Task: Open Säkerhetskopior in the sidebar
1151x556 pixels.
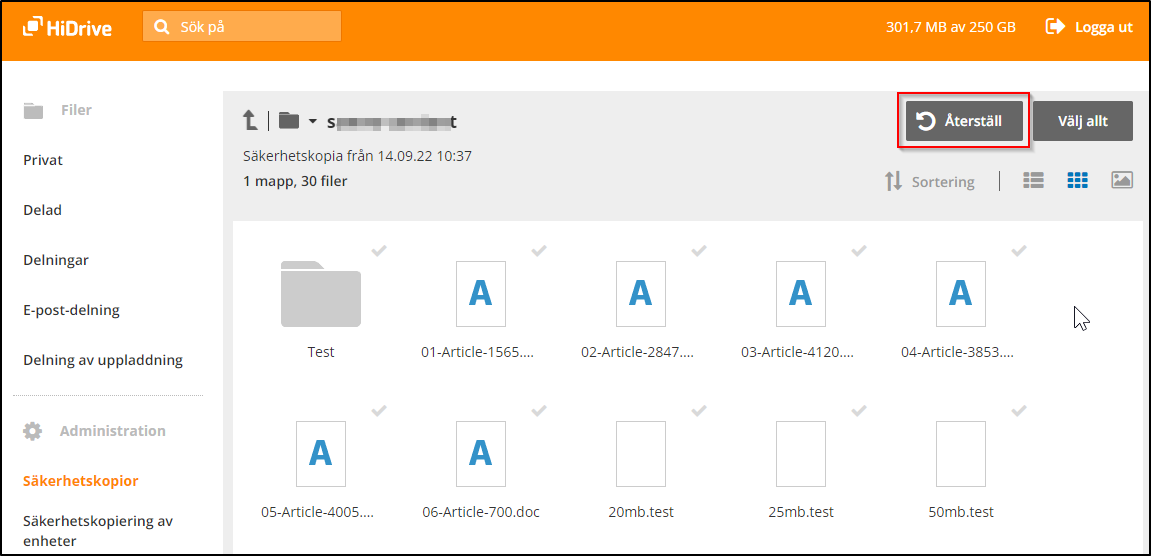Action: tap(81, 481)
